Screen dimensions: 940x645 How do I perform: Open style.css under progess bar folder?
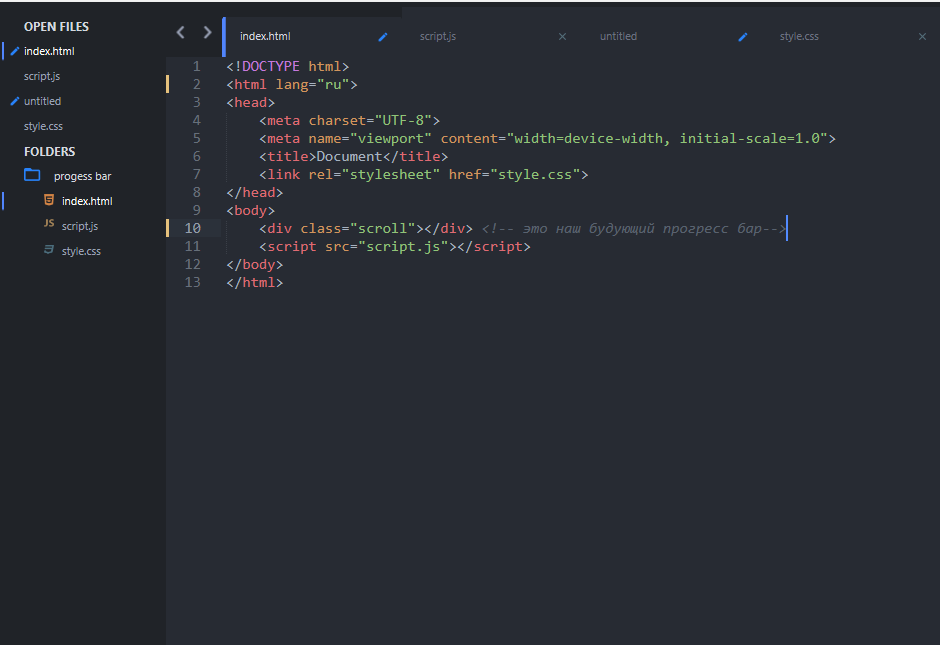point(81,251)
